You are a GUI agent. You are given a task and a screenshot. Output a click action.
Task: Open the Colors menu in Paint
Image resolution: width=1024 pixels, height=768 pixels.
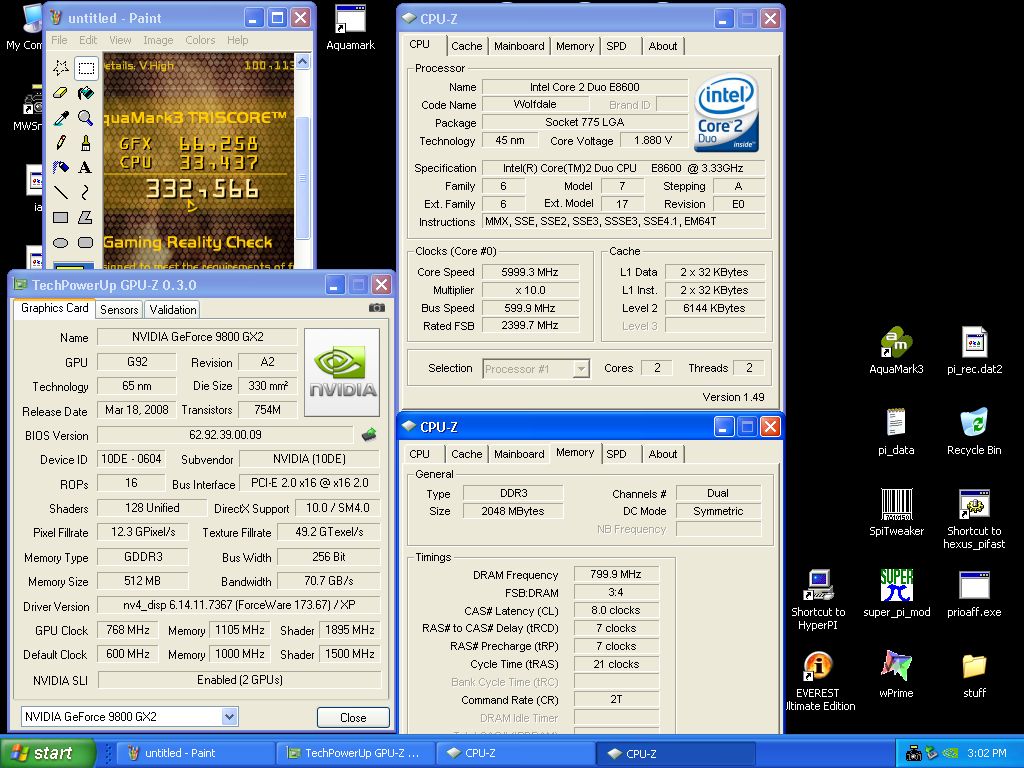pos(200,40)
